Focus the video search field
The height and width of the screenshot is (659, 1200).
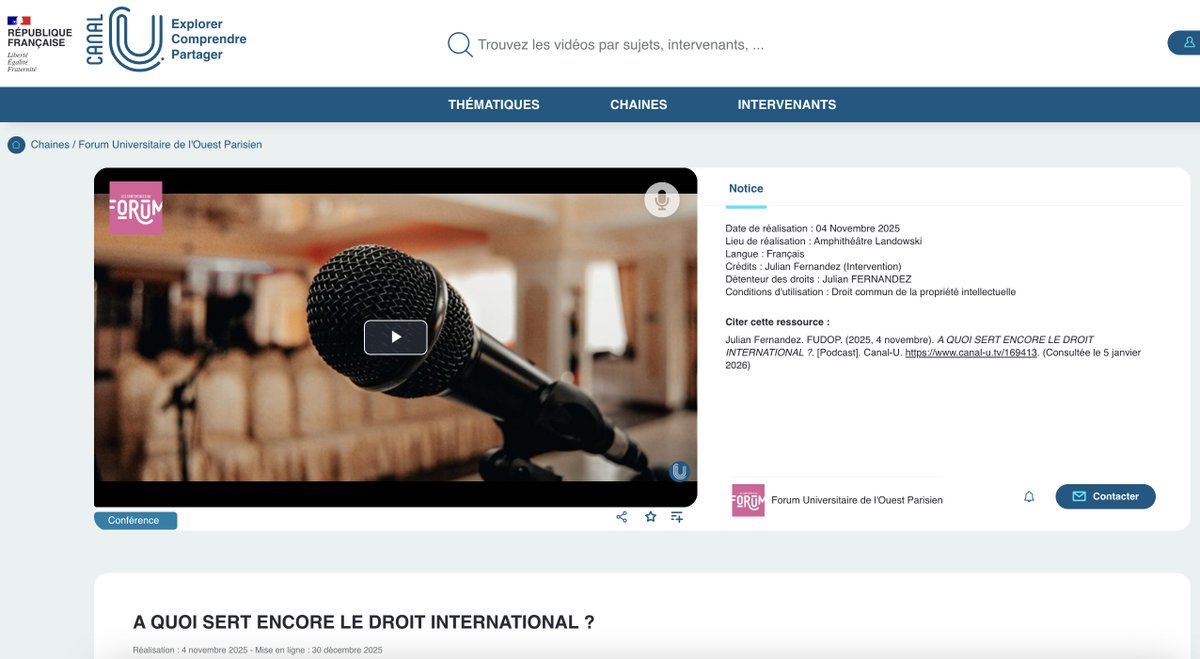620,45
